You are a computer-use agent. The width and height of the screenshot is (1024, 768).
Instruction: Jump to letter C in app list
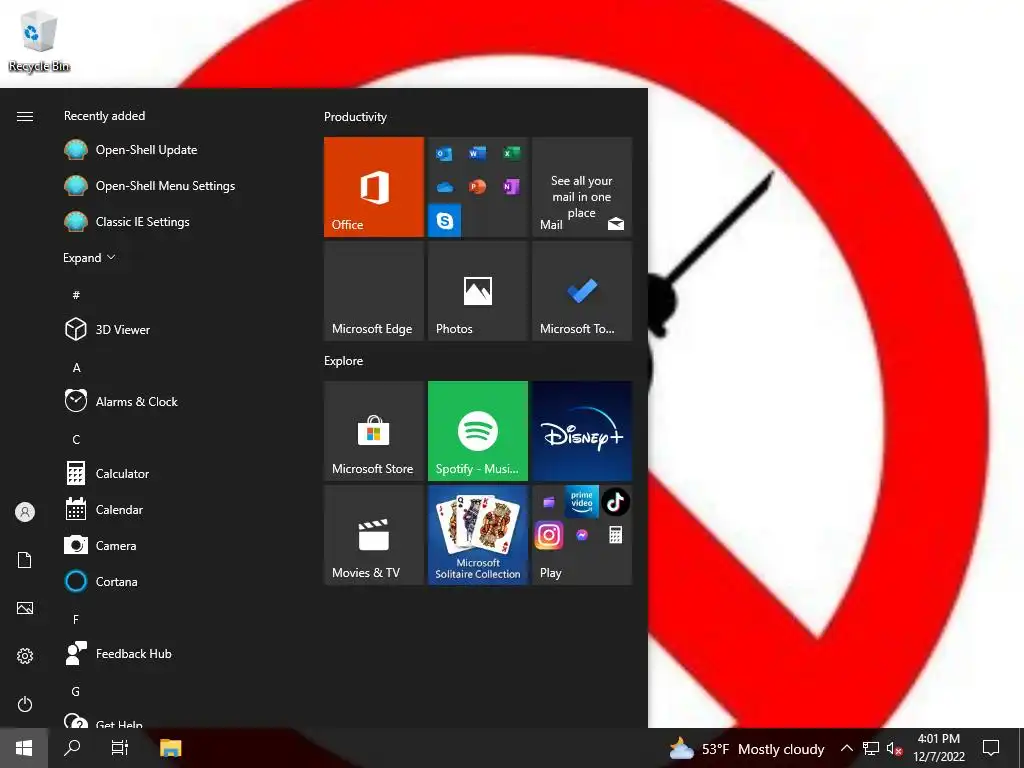click(x=76, y=440)
